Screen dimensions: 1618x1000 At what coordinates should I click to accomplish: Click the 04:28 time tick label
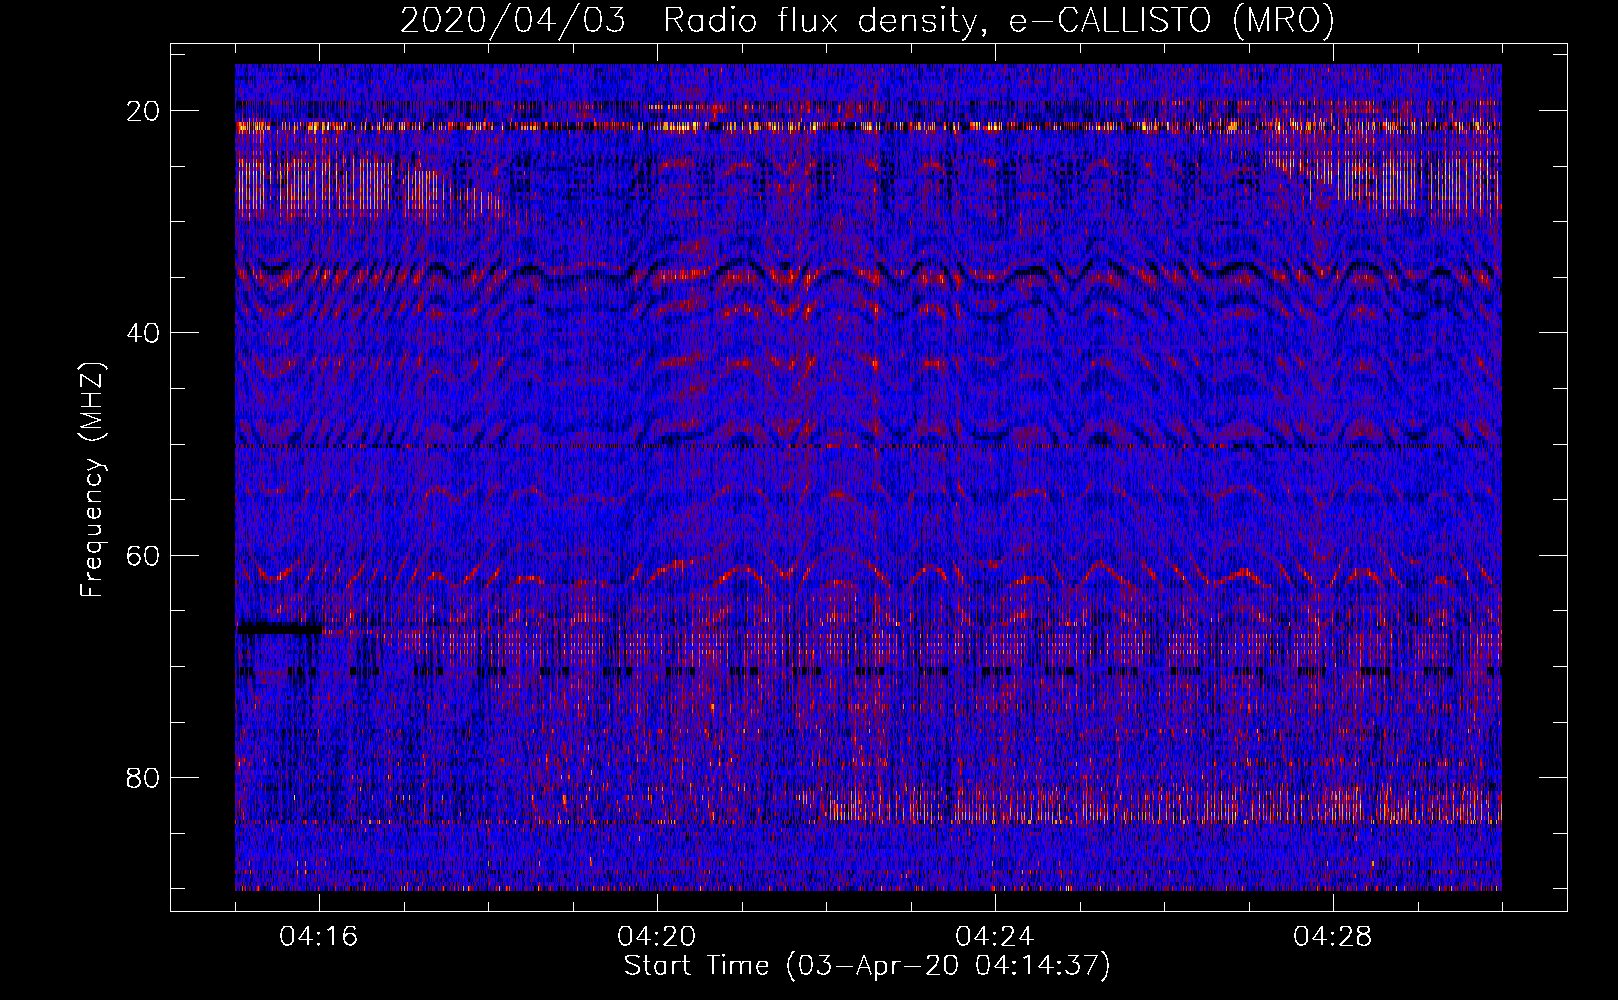1333,937
